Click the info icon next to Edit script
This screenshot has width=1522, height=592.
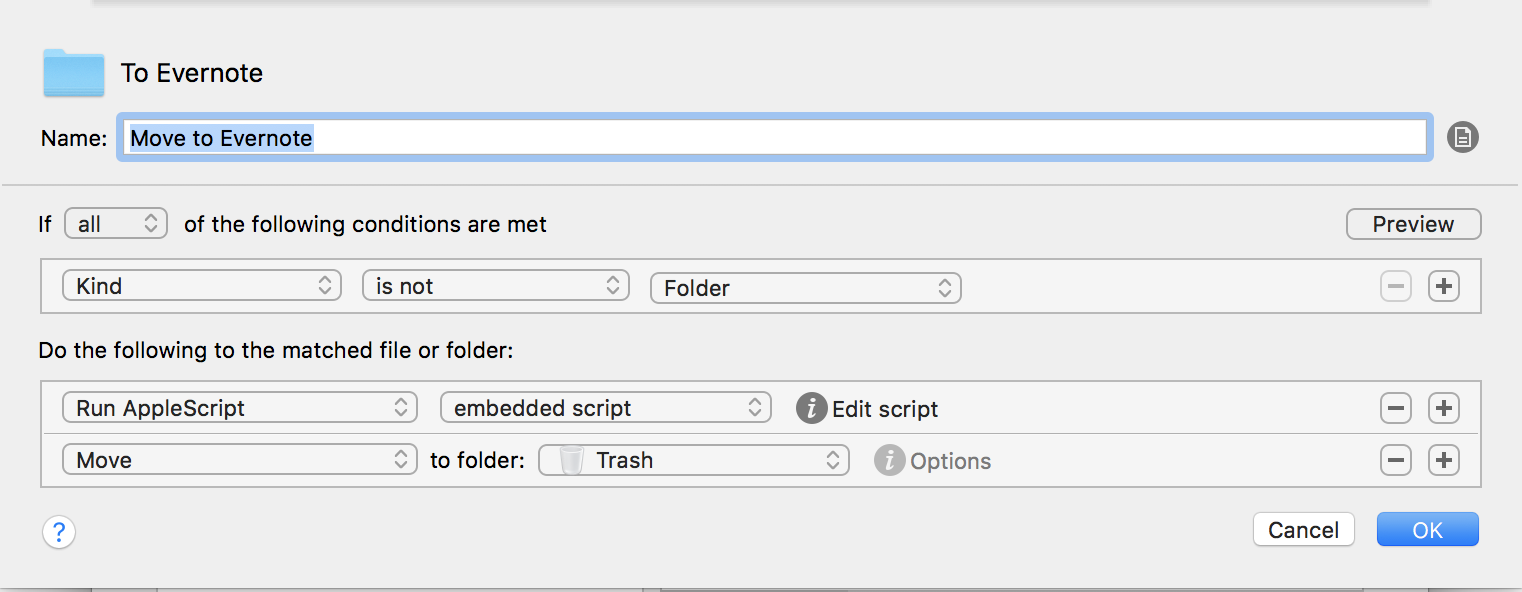coord(812,408)
